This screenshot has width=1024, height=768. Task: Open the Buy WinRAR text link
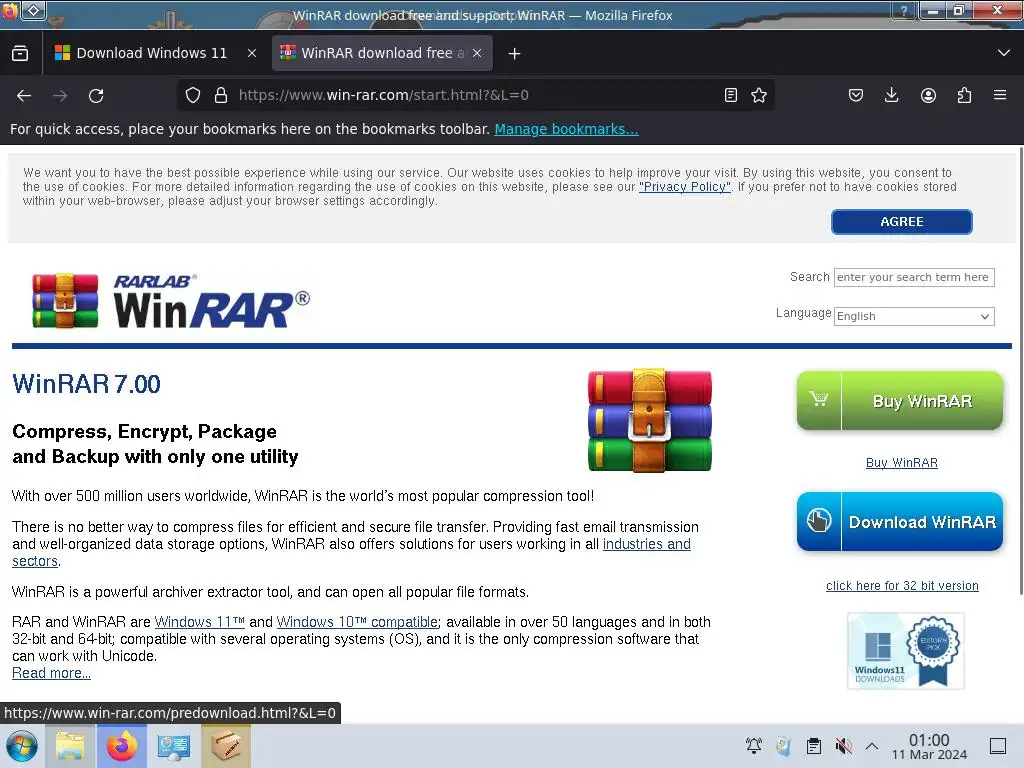pyautogui.click(x=901, y=463)
